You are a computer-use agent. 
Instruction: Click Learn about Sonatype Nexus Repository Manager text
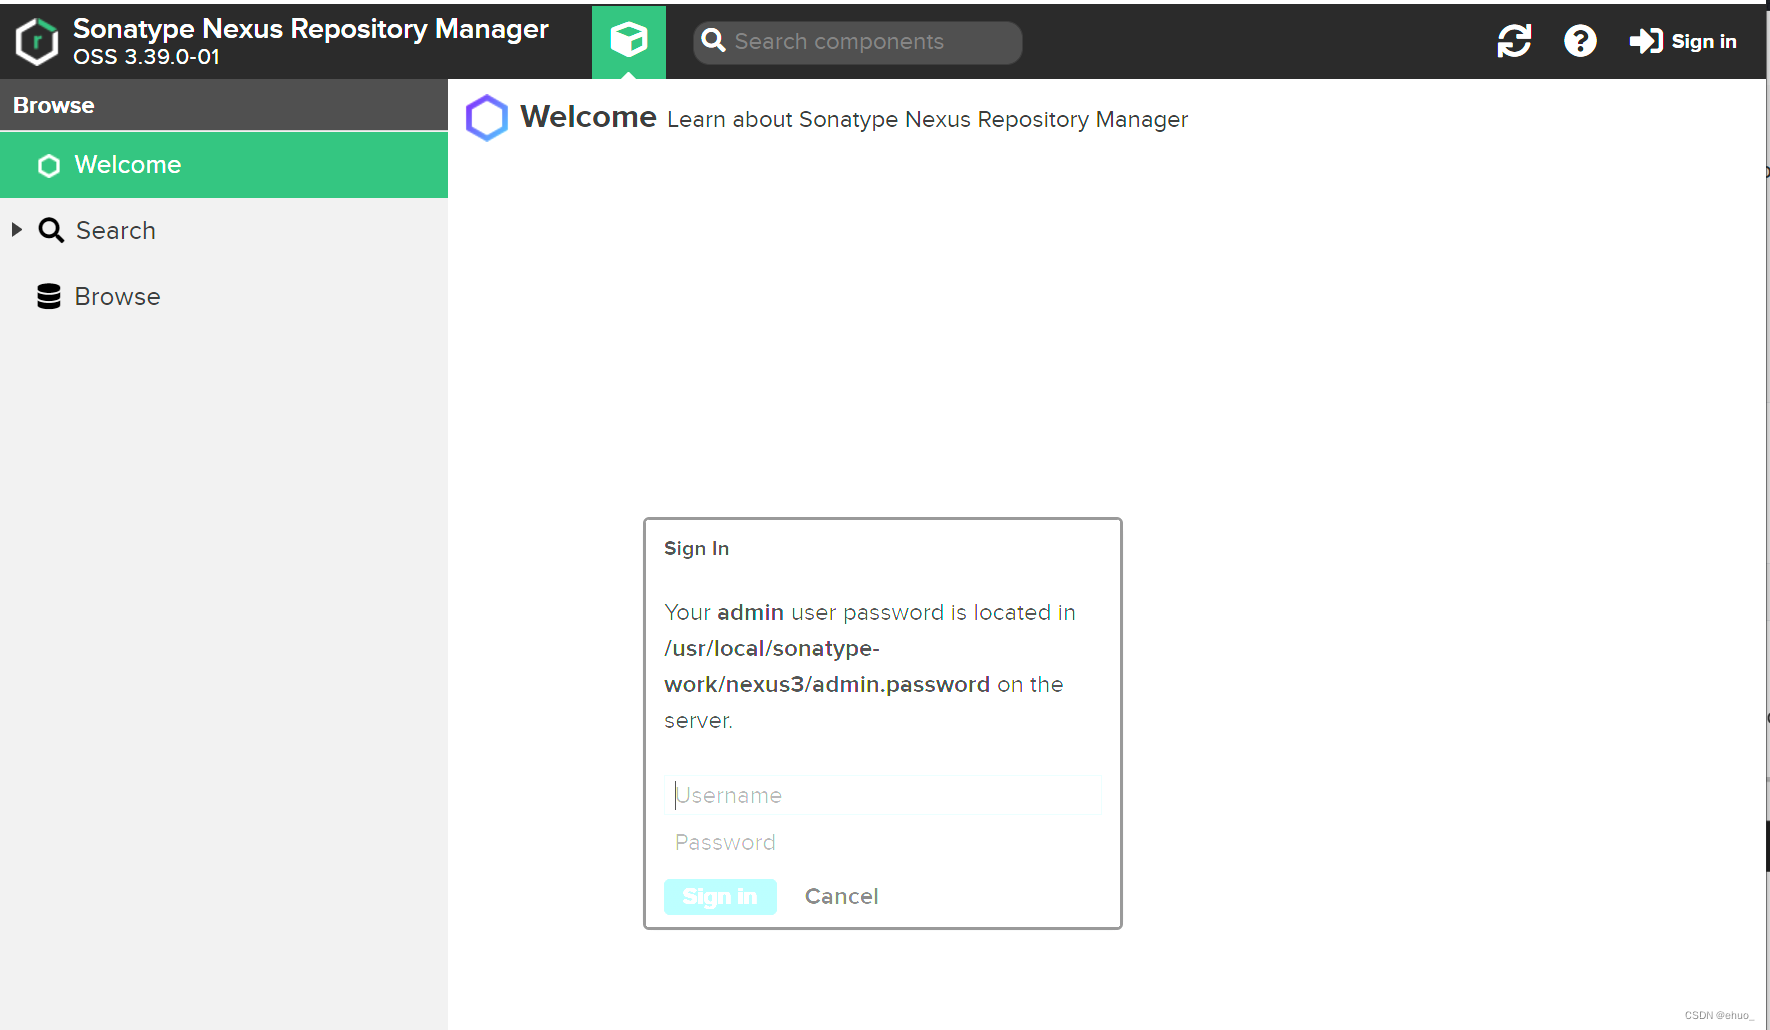click(x=927, y=120)
